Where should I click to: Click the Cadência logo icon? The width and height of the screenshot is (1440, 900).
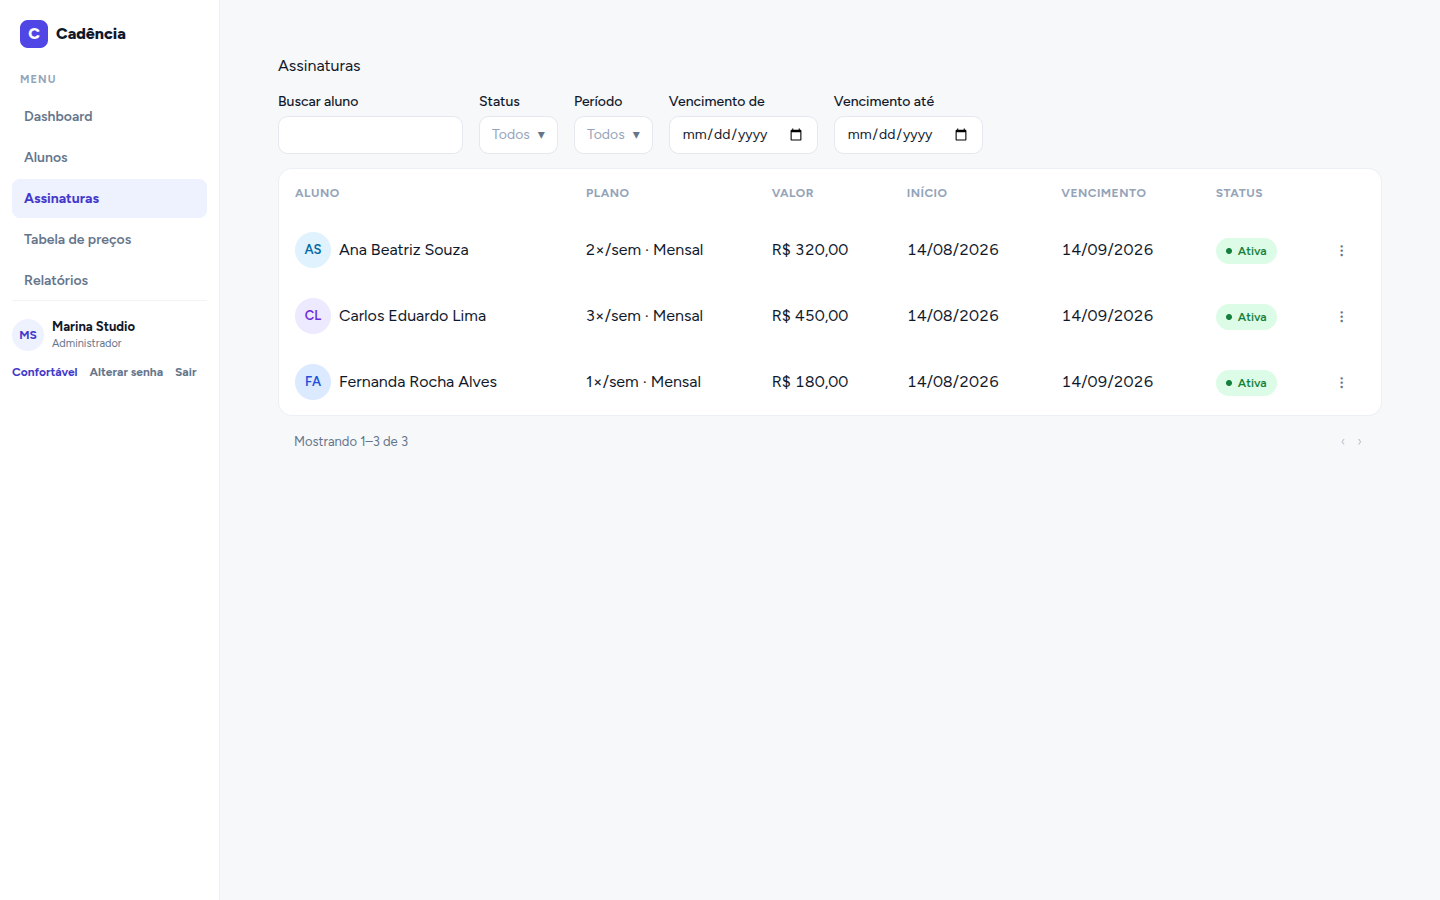pyautogui.click(x=34, y=34)
